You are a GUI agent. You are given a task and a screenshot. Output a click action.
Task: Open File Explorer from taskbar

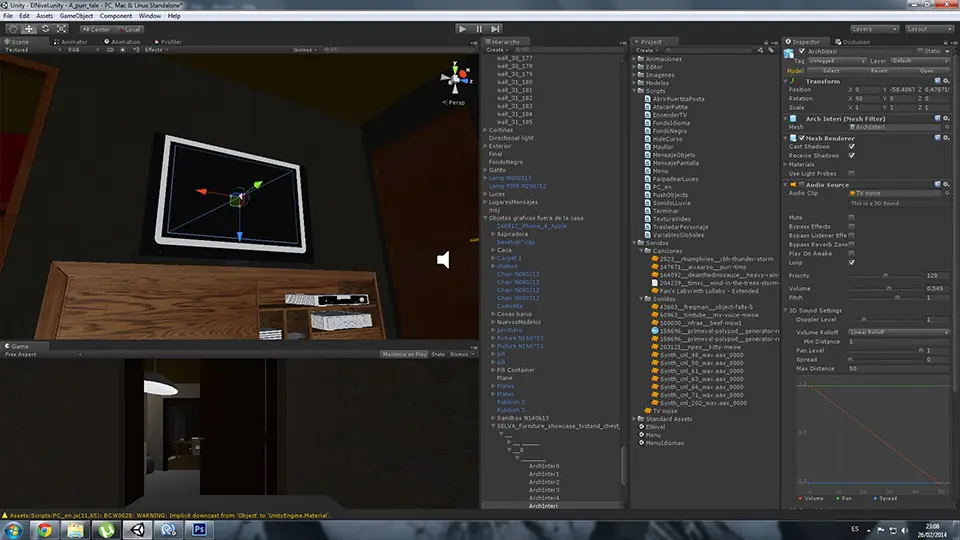tap(75, 530)
